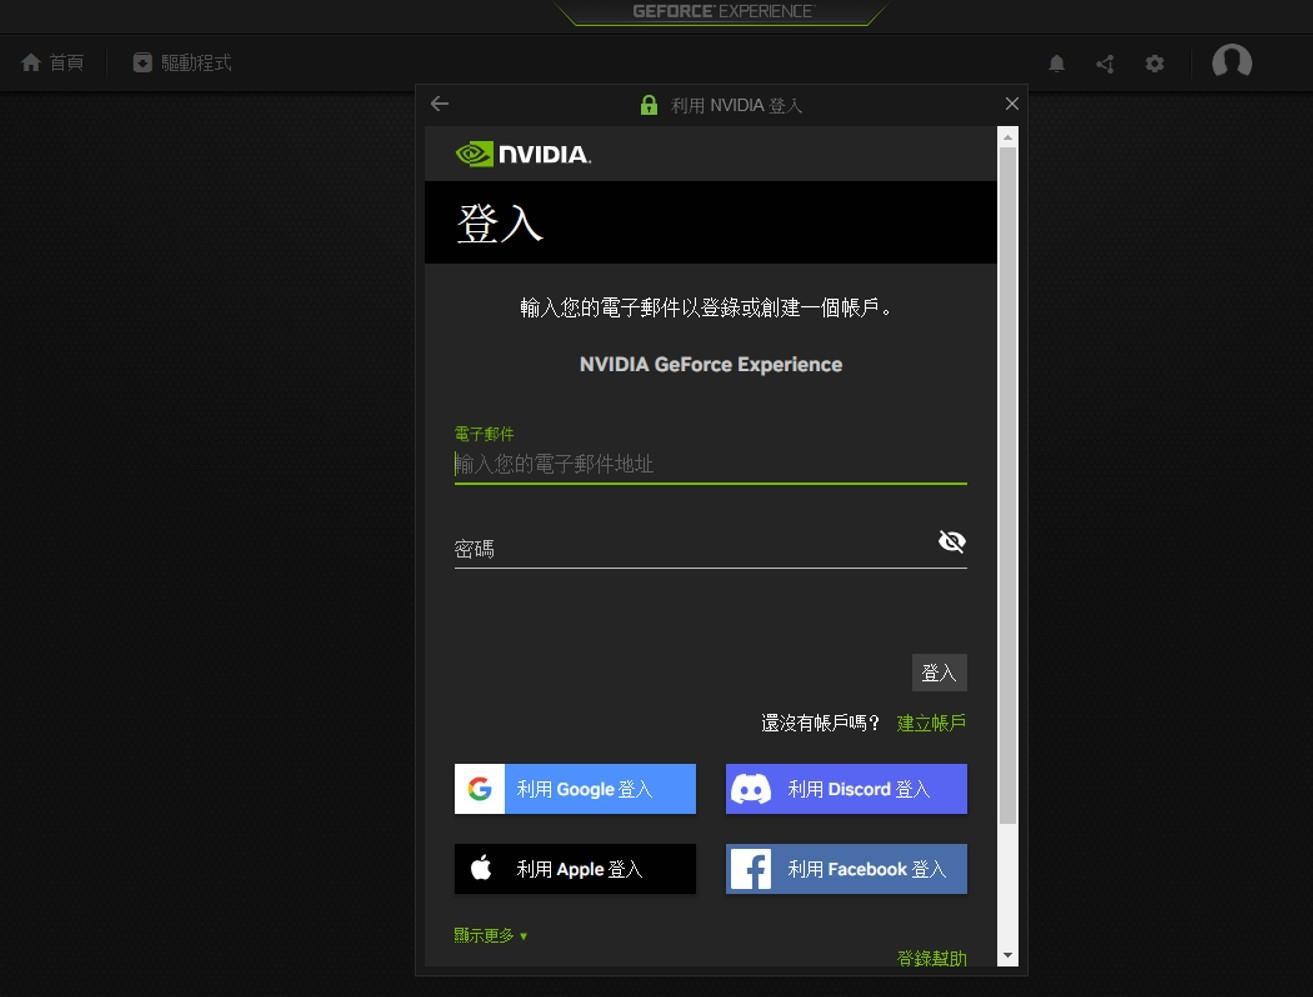Click the 還沒有帳戶嗎？ text

point(820,723)
